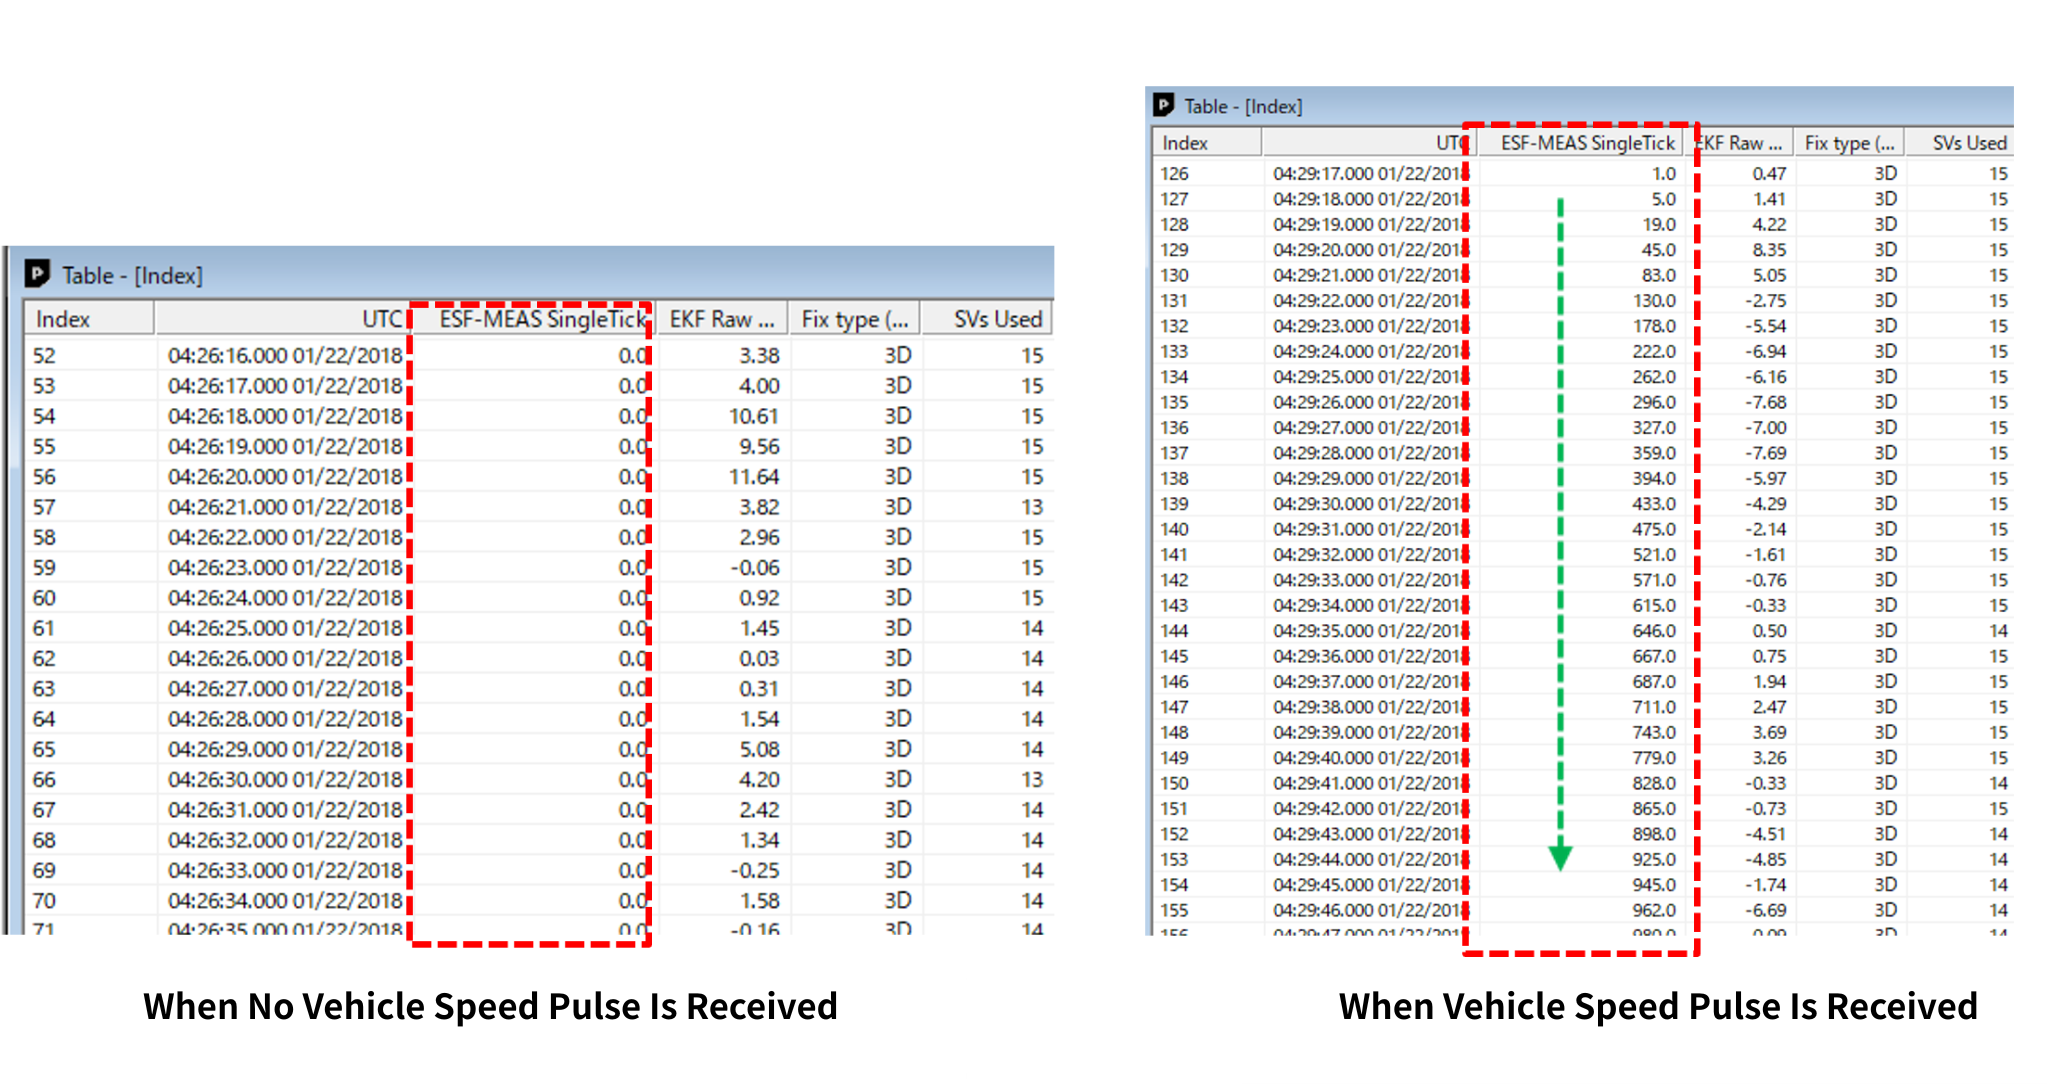Sort by Index column in left table
This screenshot has height=1084, width=2048.
coord(89,319)
